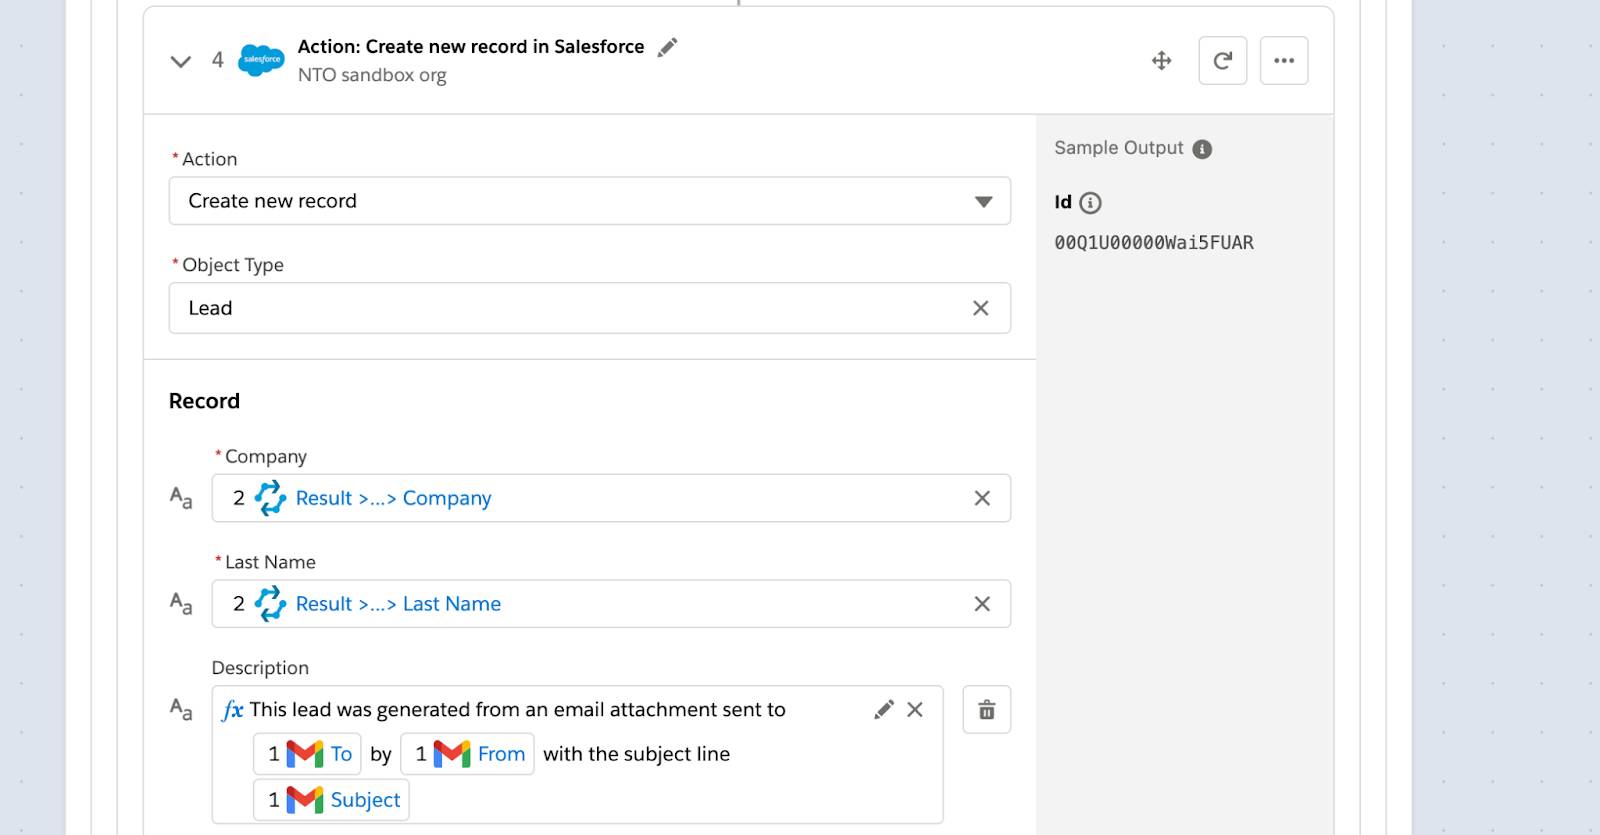1600x835 pixels.
Task: Click the refresh step button
Action: pyautogui.click(x=1223, y=61)
